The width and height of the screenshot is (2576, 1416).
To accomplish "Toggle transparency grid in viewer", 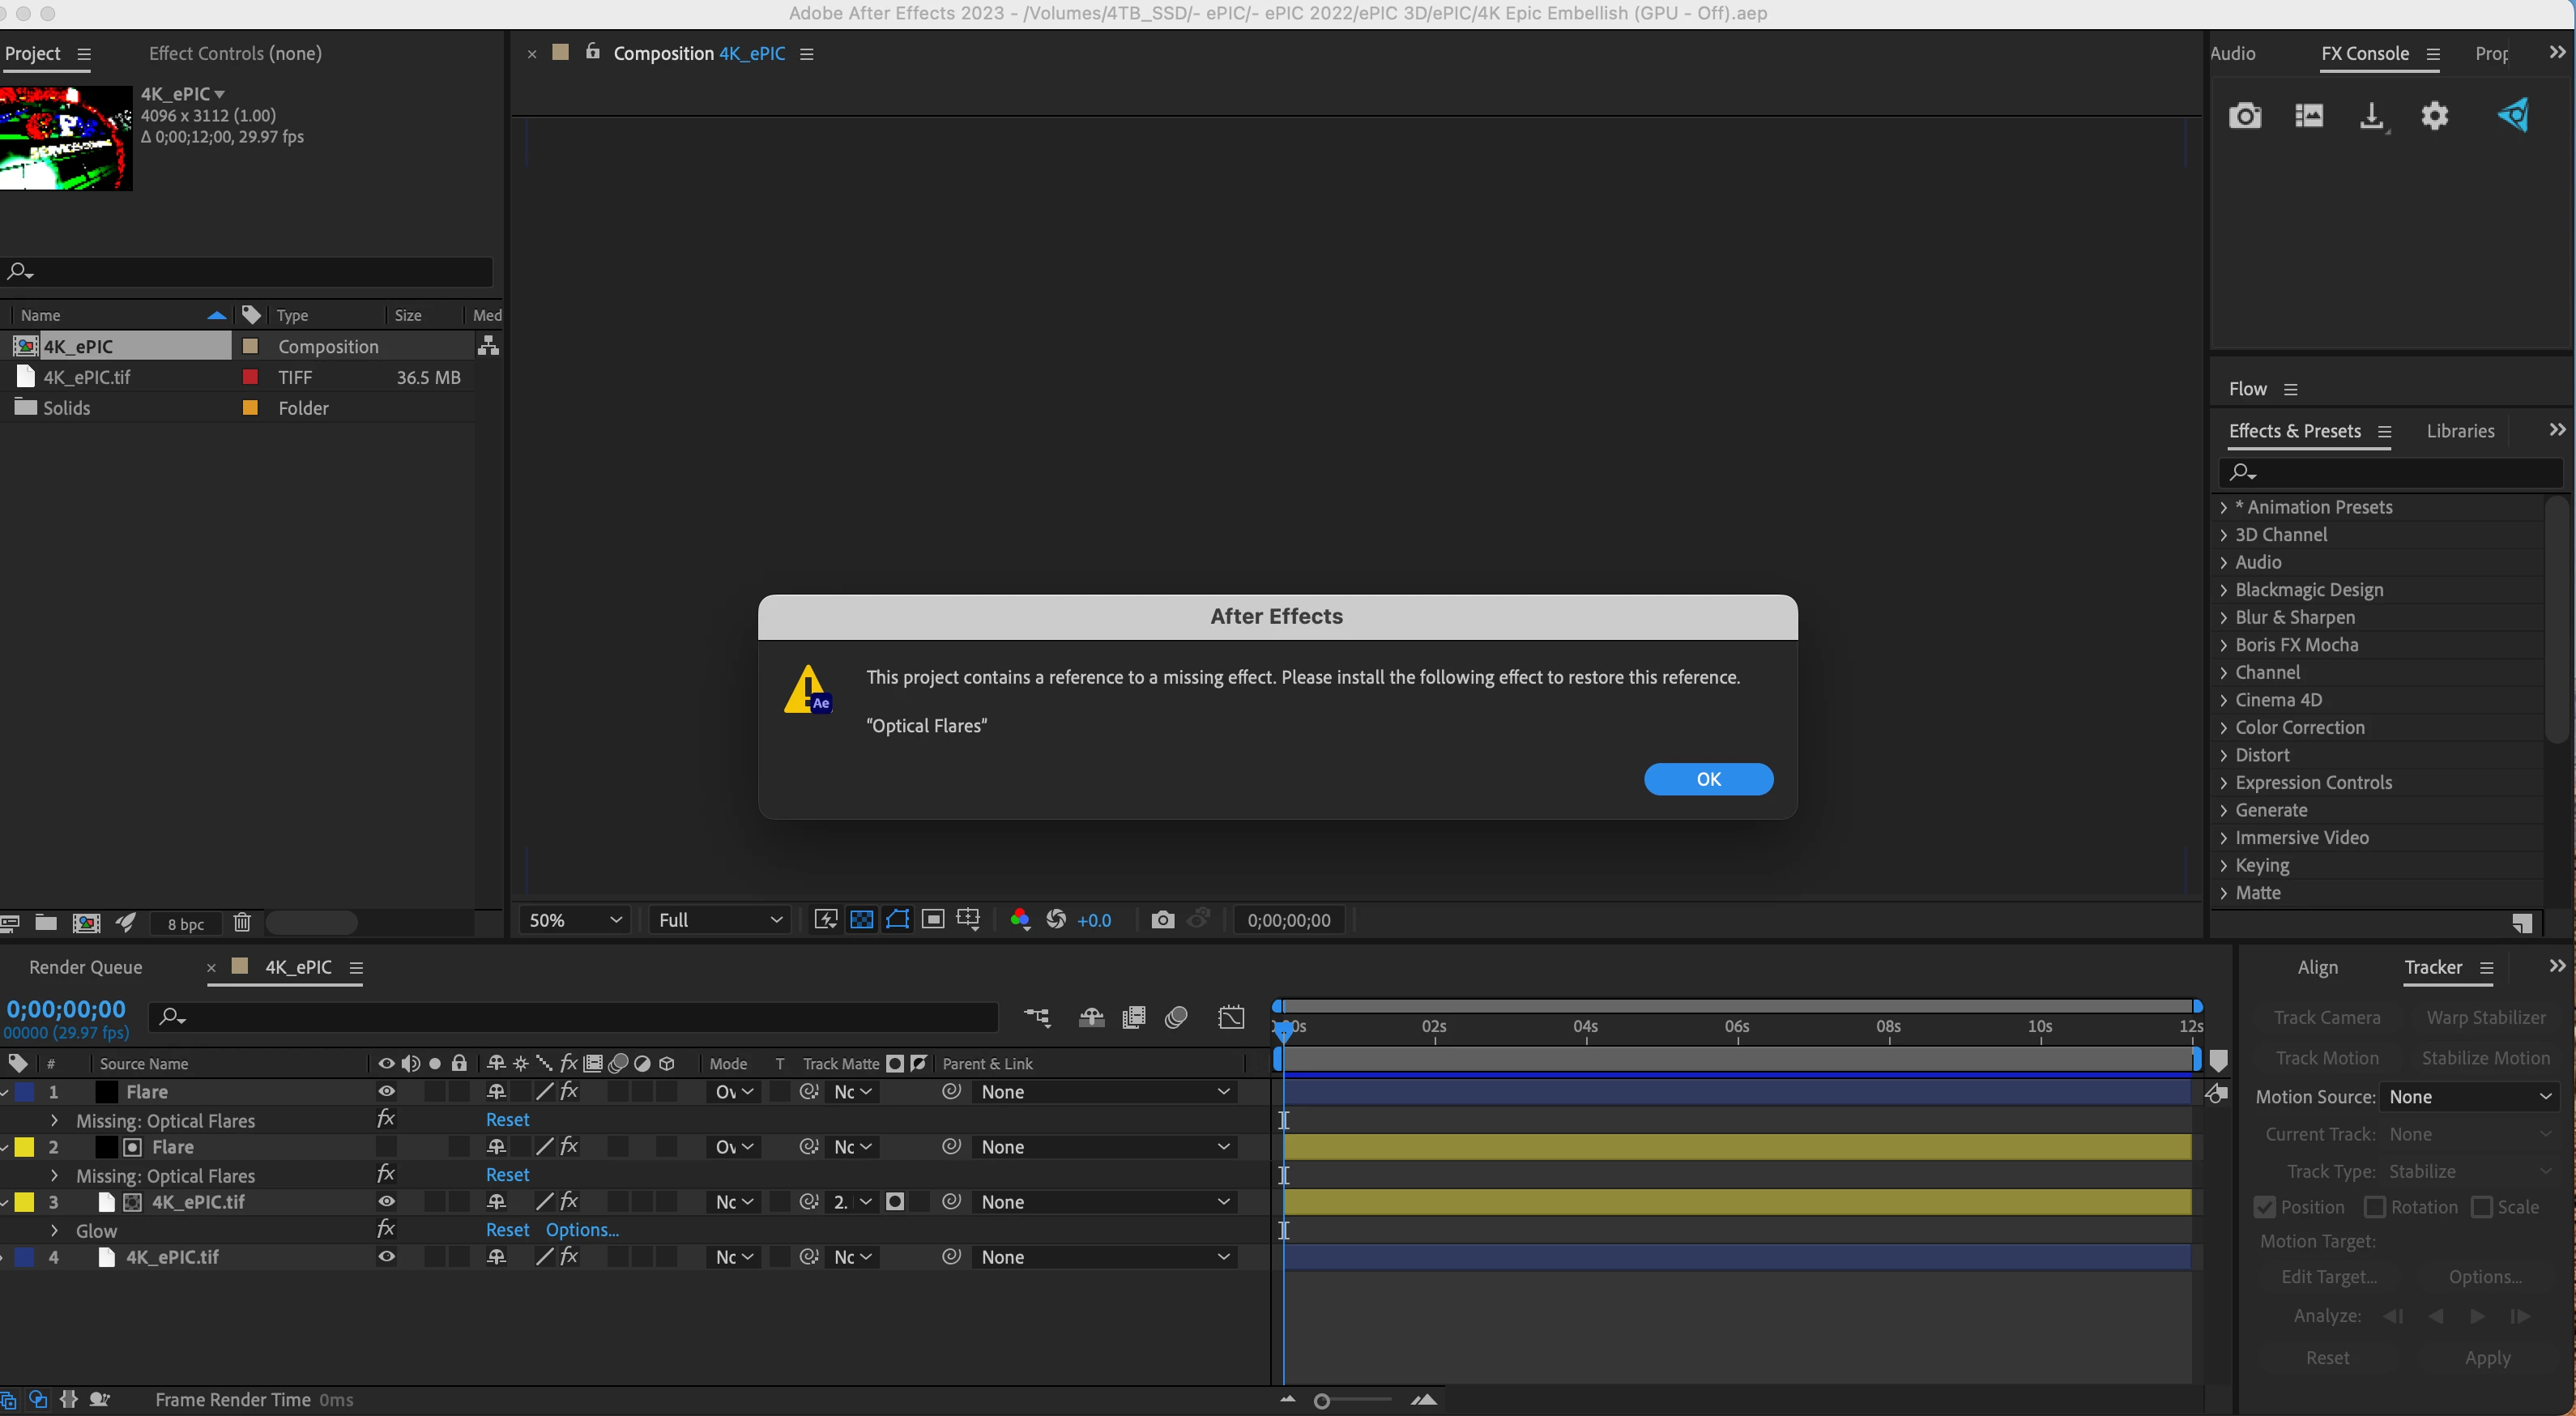I will tap(861, 919).
